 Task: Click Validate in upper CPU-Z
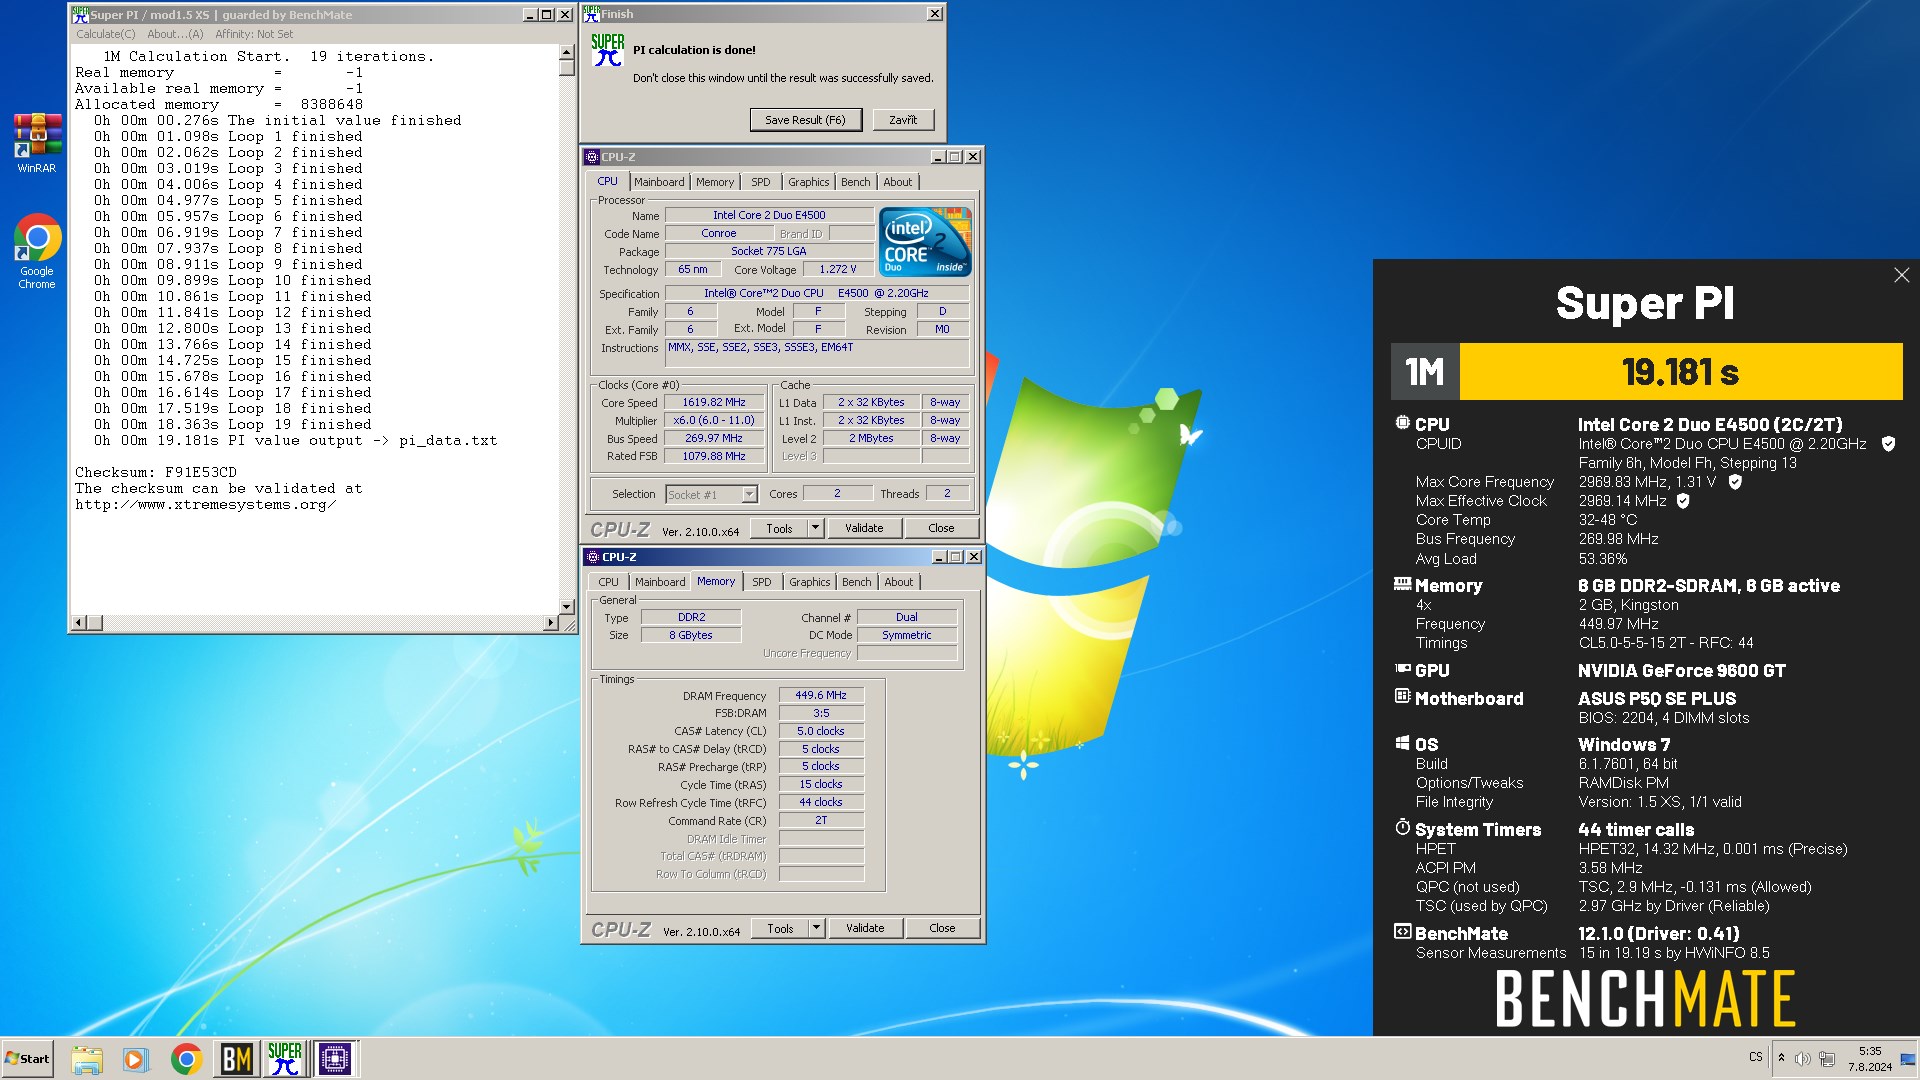click(864, 528)
